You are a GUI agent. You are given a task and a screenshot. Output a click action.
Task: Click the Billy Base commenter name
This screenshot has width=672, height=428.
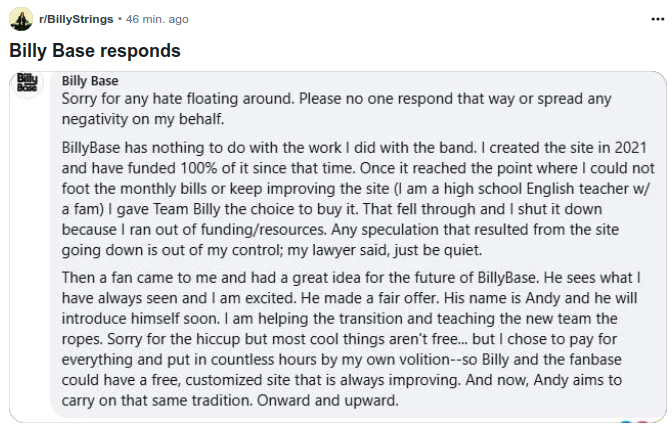click(90, 81)
